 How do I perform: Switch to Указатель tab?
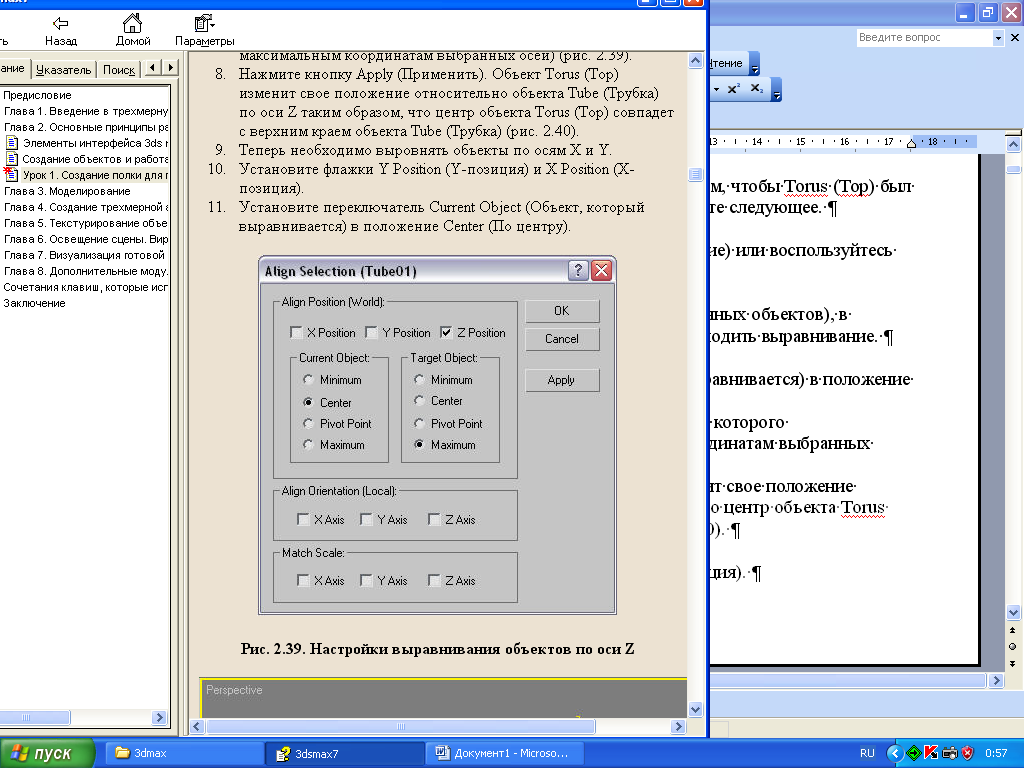(63, 69)
